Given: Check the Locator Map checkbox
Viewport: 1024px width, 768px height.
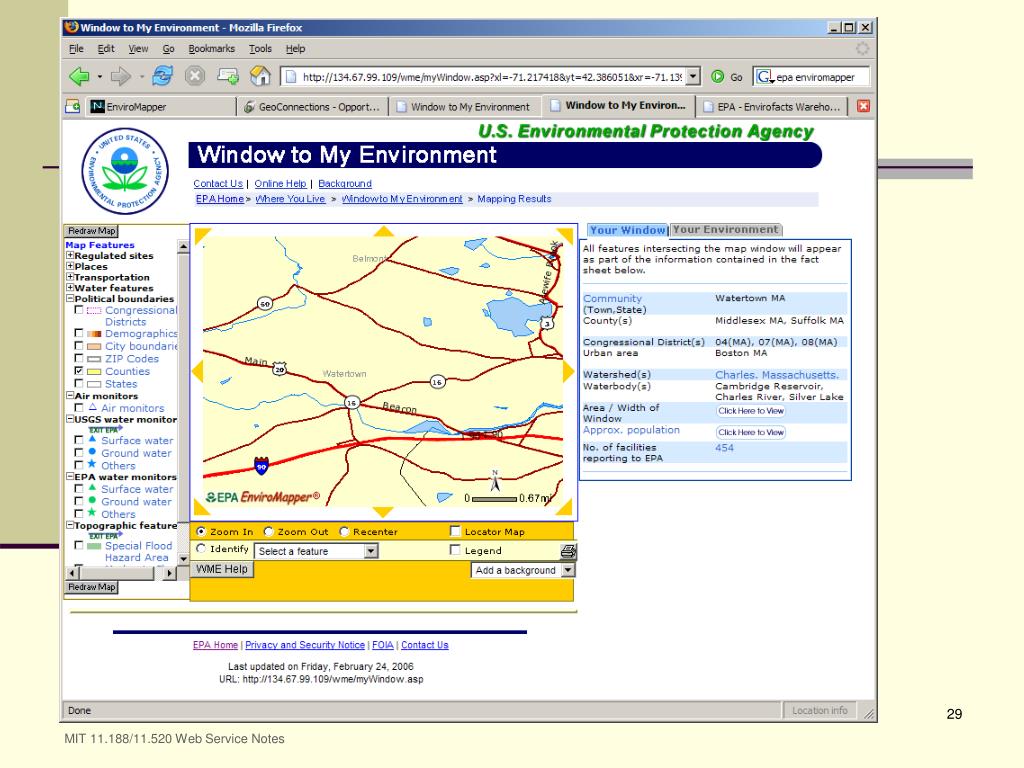Looking at the screenshot, I should (x=455, y=531).
